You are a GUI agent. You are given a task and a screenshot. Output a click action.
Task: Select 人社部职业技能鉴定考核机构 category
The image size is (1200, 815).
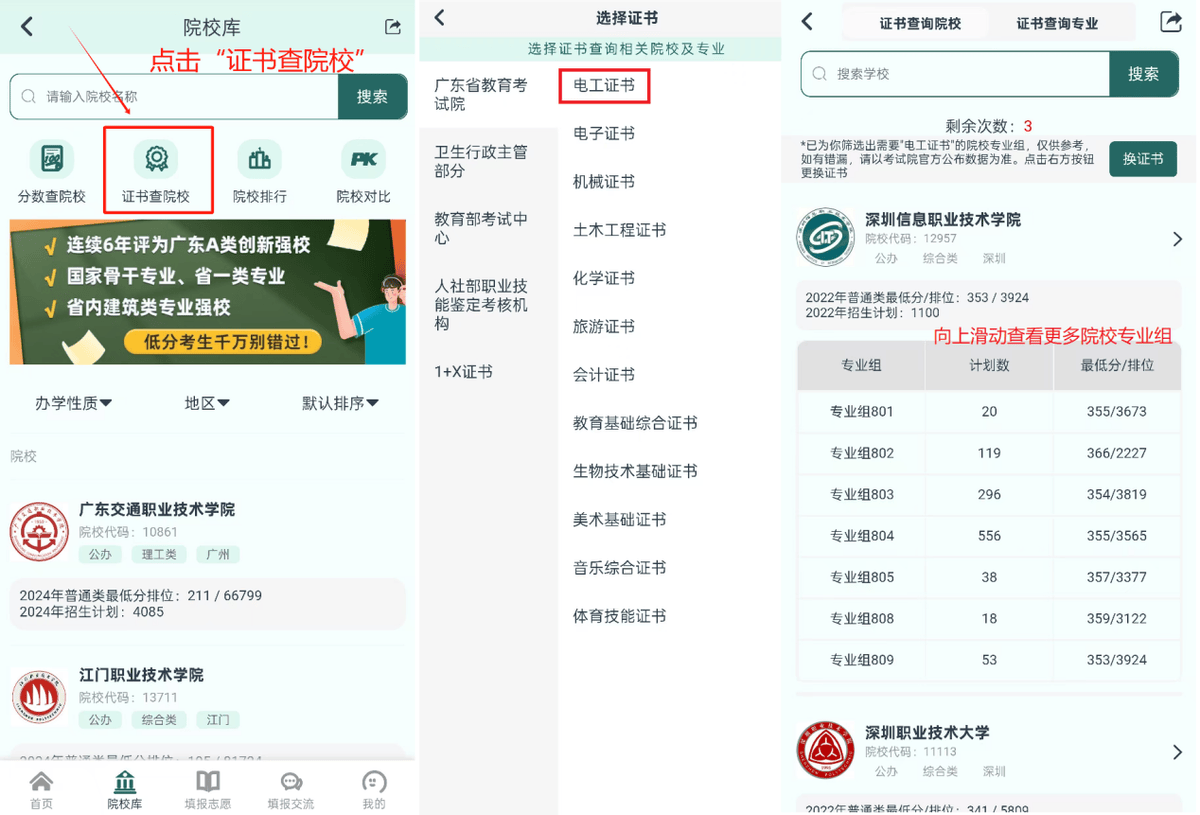click(488, 304)
